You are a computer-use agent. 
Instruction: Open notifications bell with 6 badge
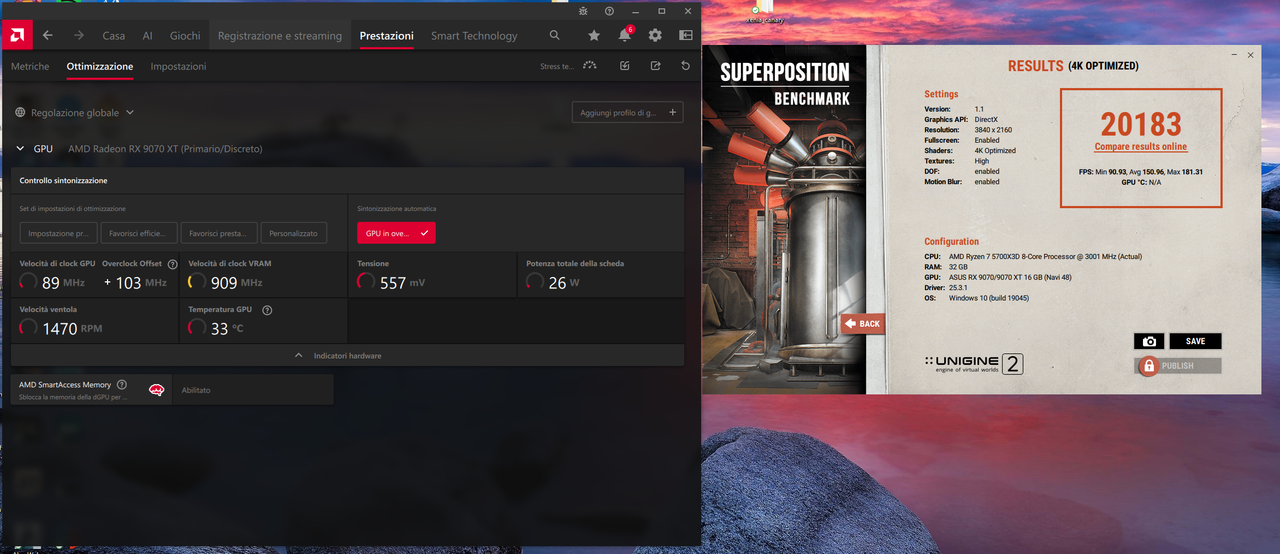click(x=625, y=34)
